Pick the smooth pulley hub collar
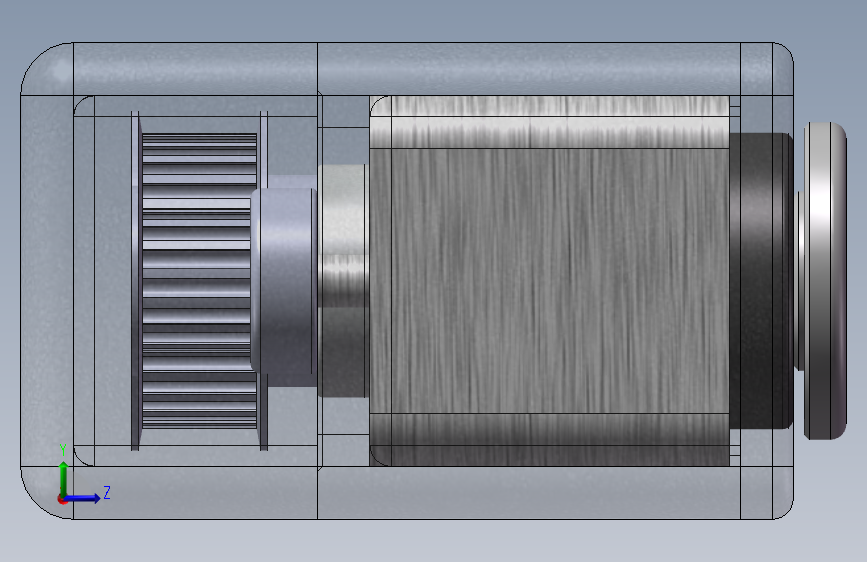Screen dimensions: 867x562 (x=283, y=280)
